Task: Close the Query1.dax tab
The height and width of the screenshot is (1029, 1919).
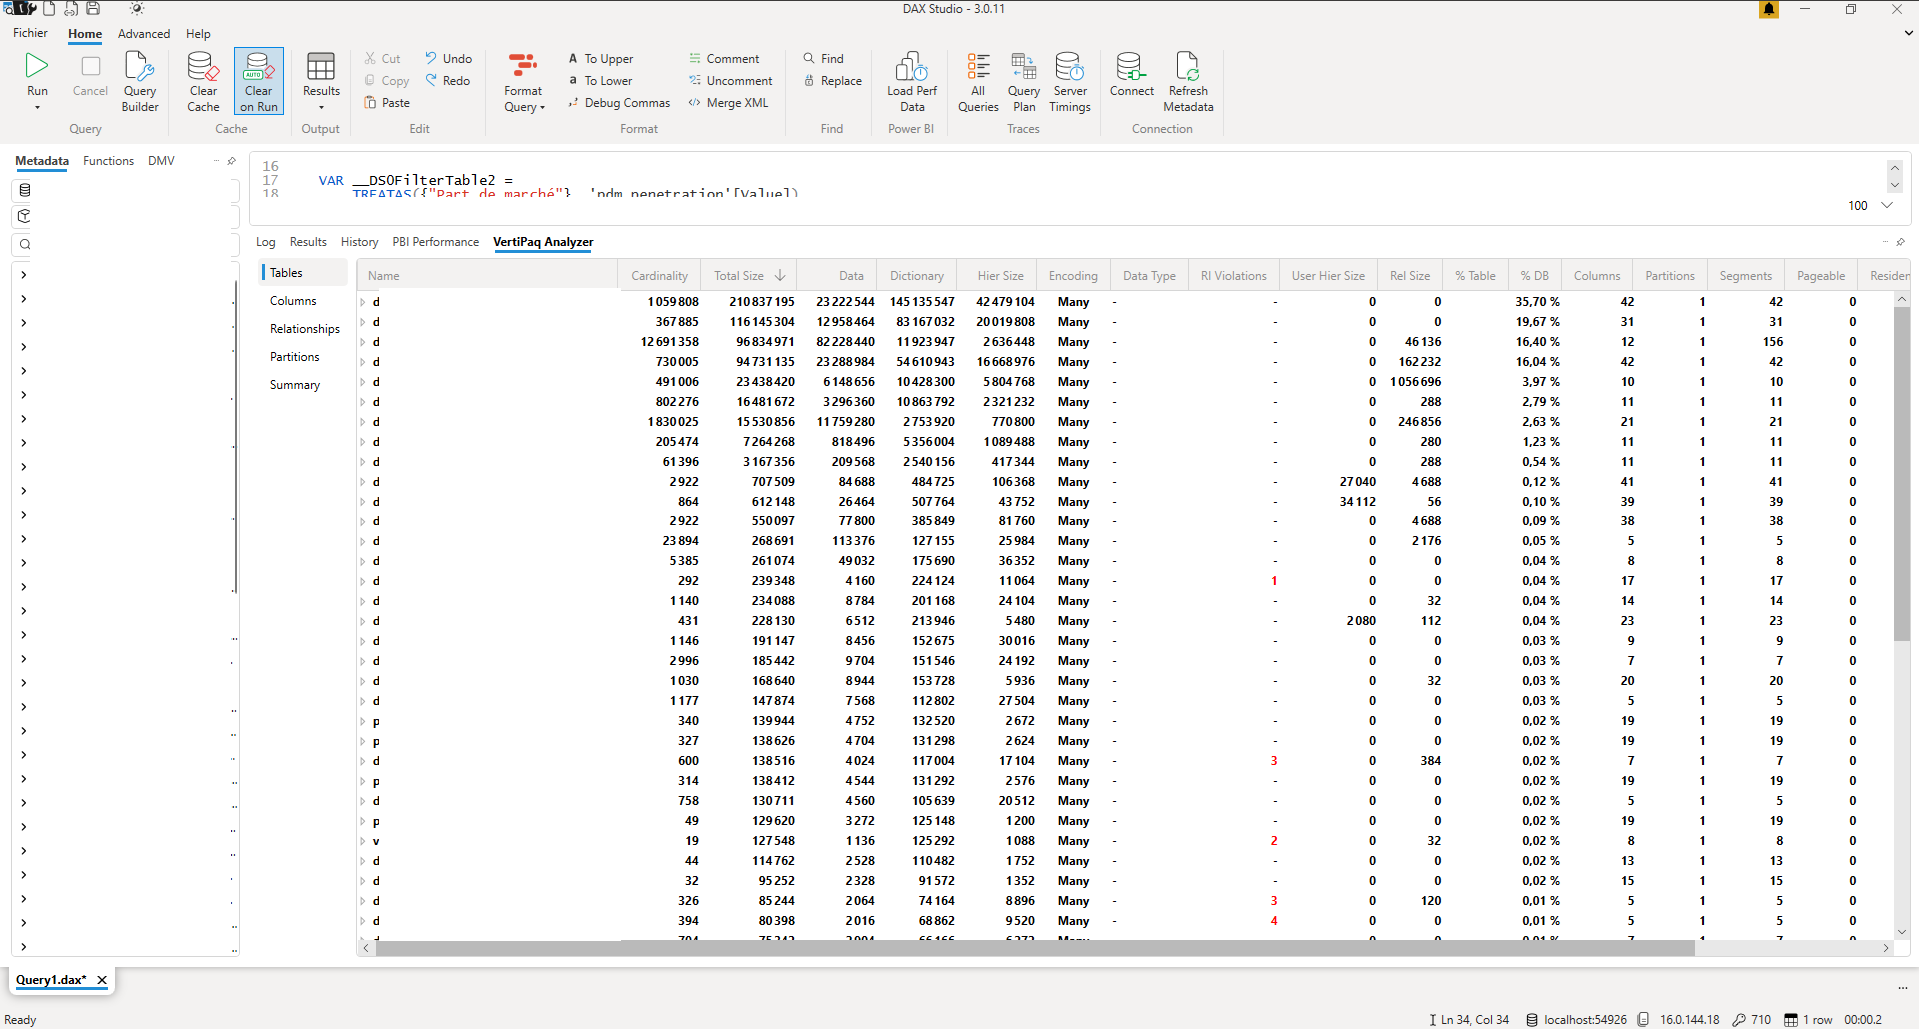Action: [102, 980]
